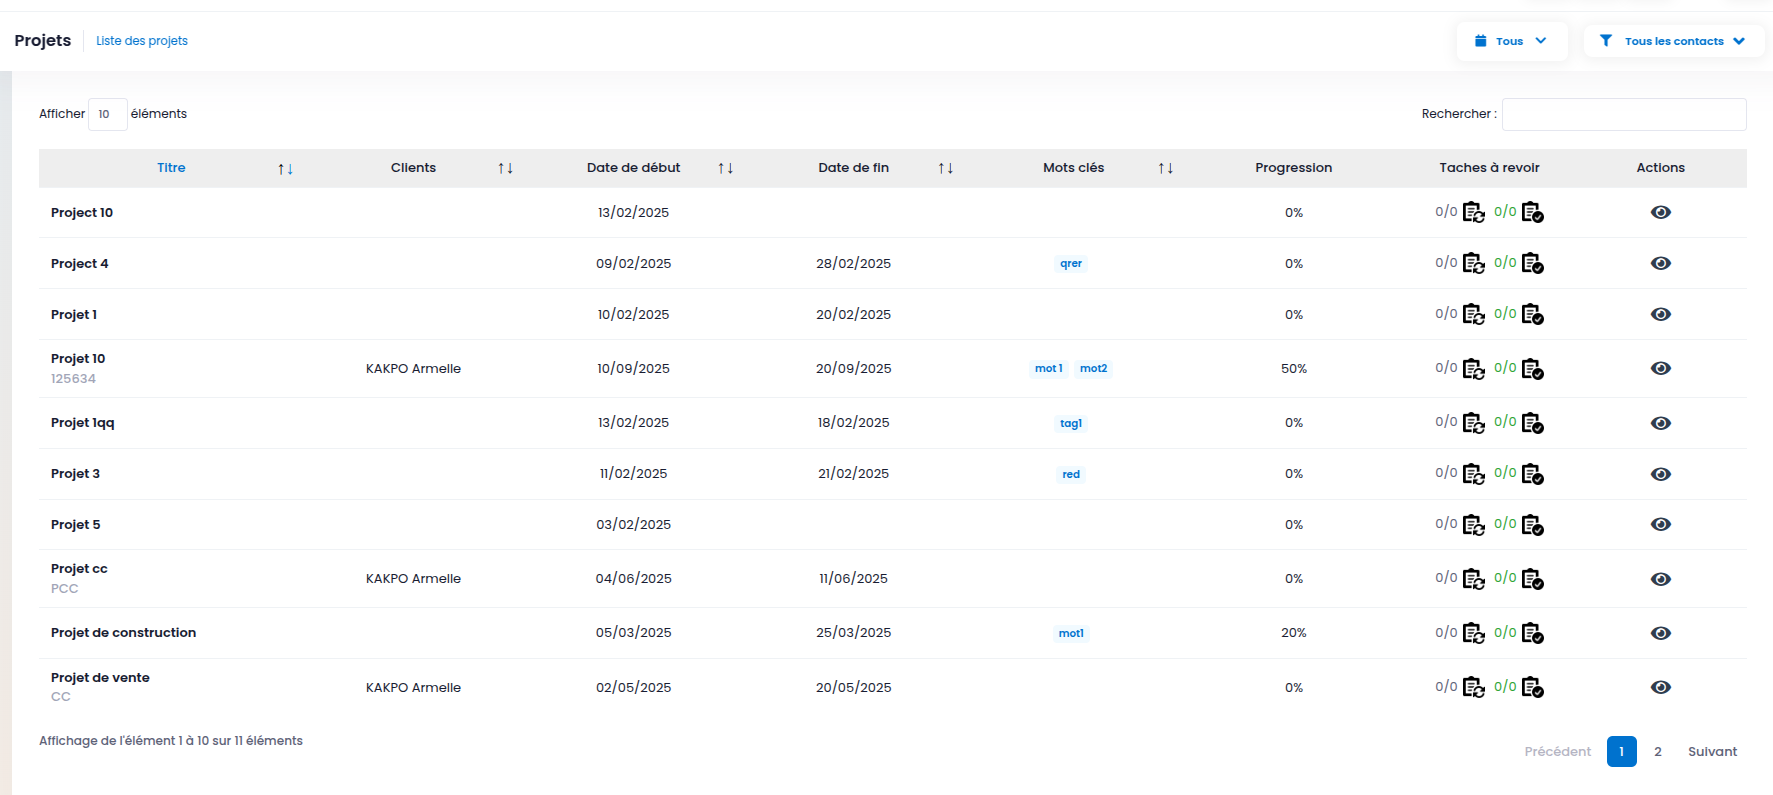The height and width of the screenshot is (795, 1773).
Task: Click the calendar icon in the Tous filter
Action: 1481,41
